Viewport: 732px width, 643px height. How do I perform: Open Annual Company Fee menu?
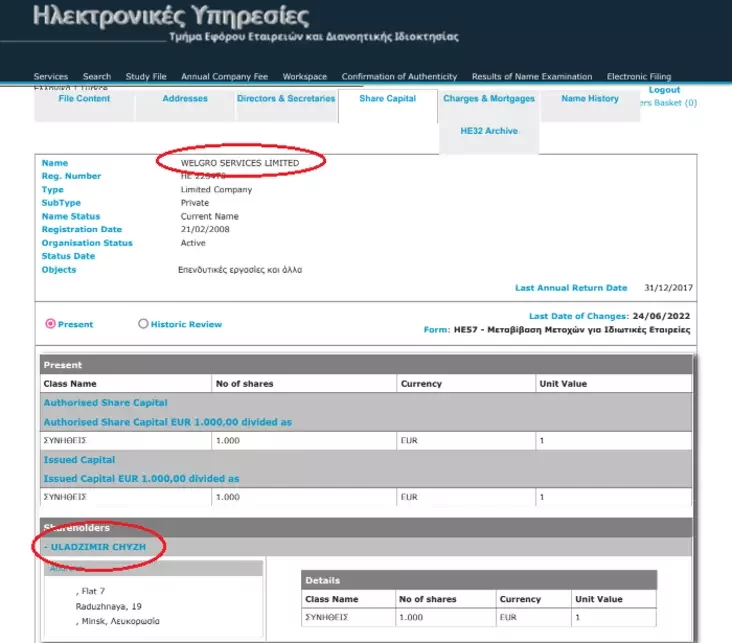(225, 77)
